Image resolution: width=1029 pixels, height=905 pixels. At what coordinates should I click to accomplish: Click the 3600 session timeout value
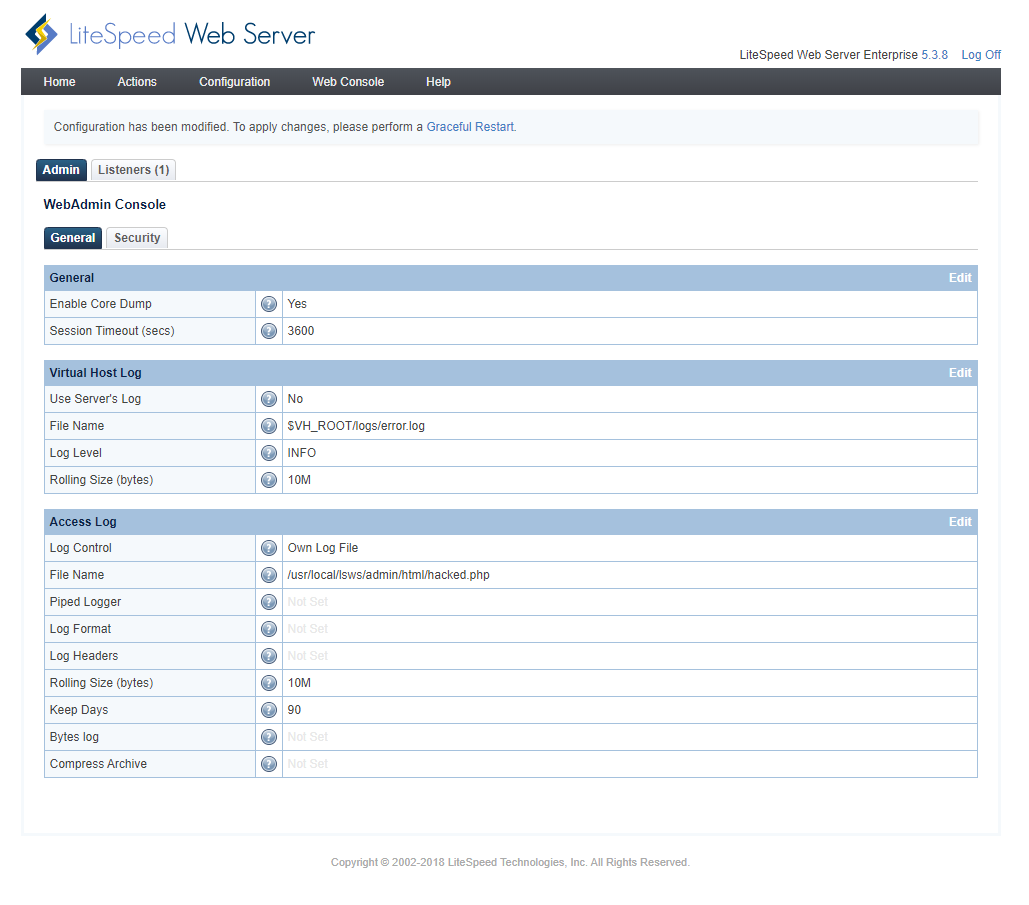pyautogui.click(x=301, y=331)
